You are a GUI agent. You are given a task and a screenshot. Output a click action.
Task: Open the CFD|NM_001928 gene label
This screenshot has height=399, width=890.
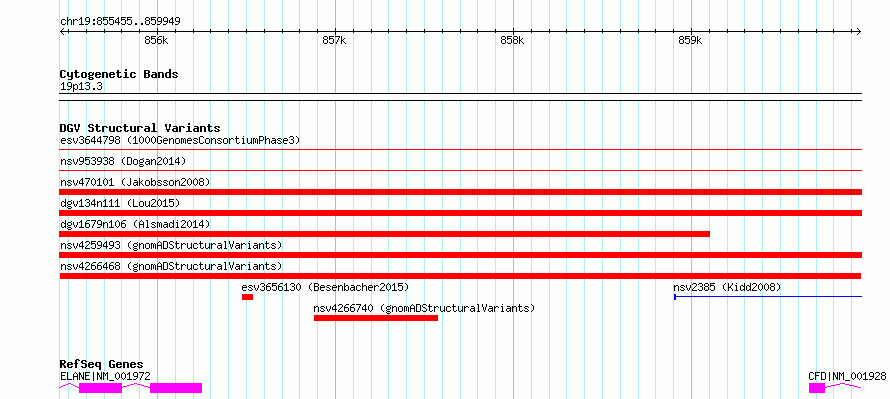click(847, 376)
